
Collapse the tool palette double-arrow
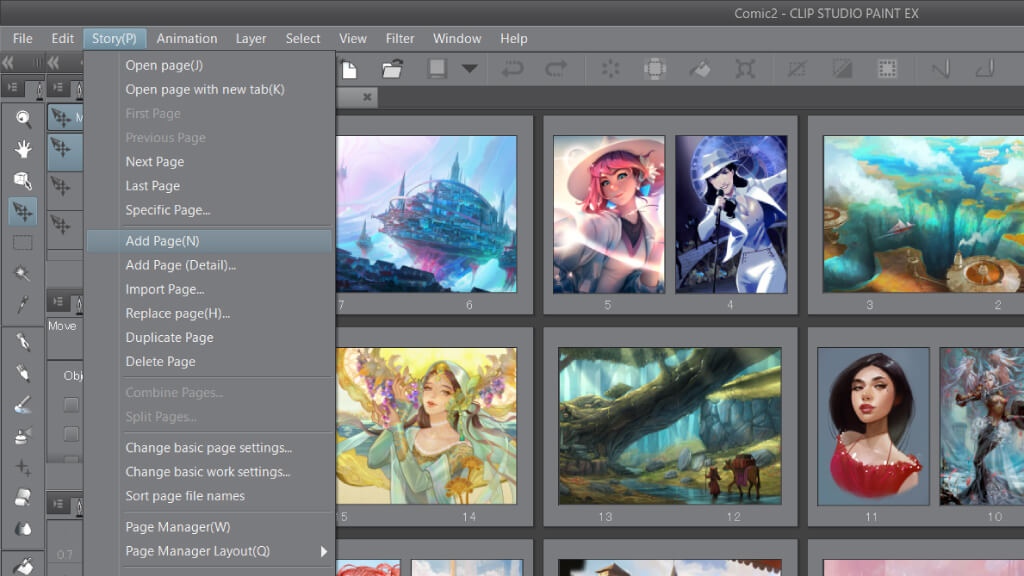10,63
